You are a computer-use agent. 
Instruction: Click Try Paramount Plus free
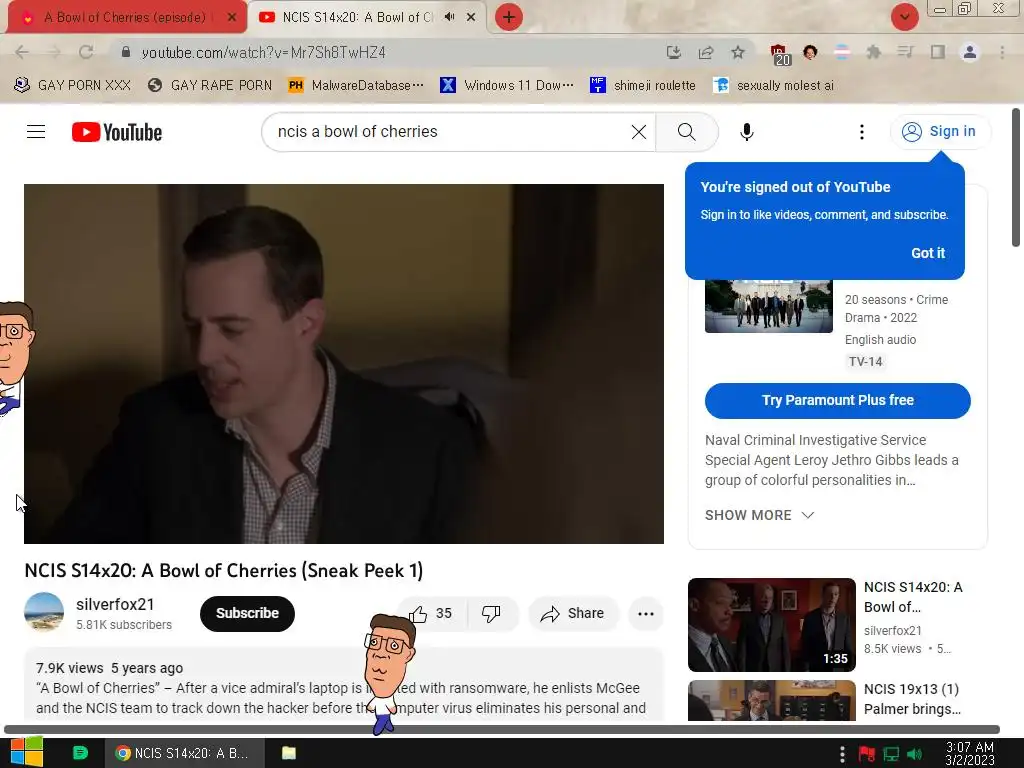[x=837, y=400]
